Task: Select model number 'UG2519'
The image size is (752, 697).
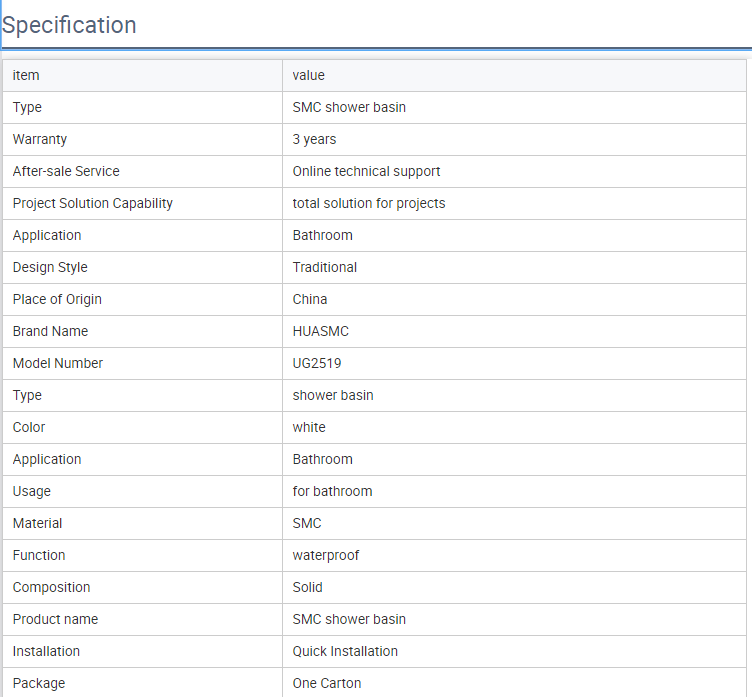Action: 317,363
